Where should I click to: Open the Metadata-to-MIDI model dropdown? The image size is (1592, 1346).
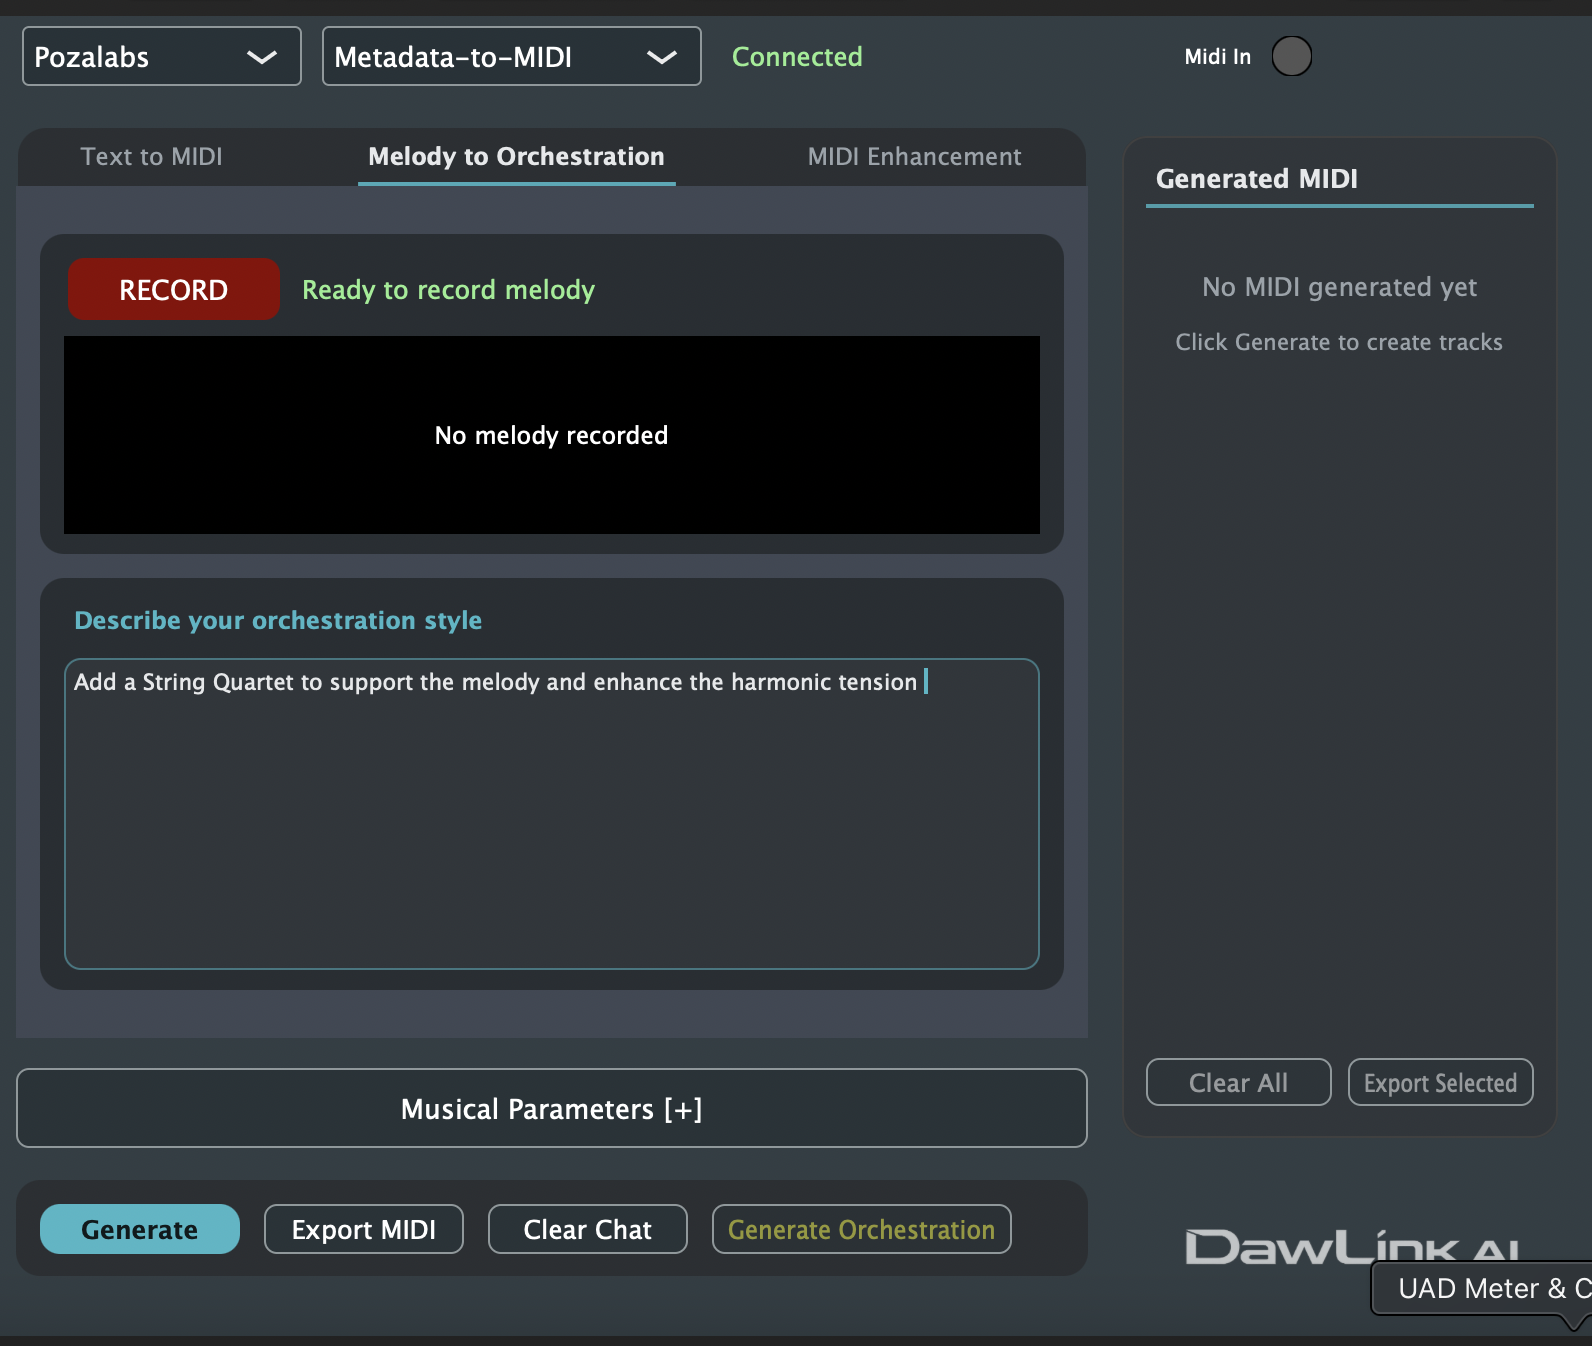tap(511, 56)
